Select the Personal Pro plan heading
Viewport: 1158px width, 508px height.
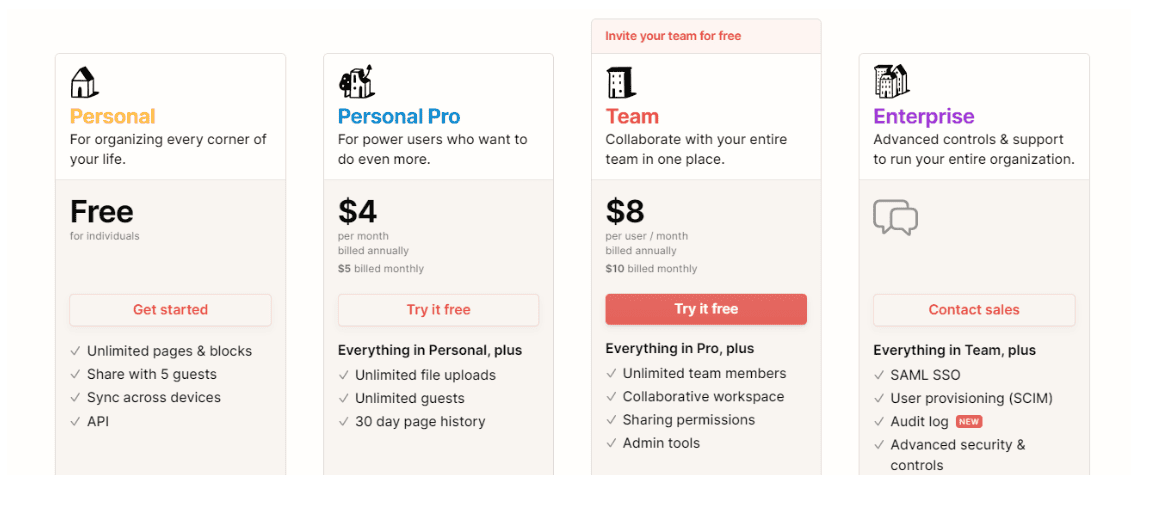point(399,117)
